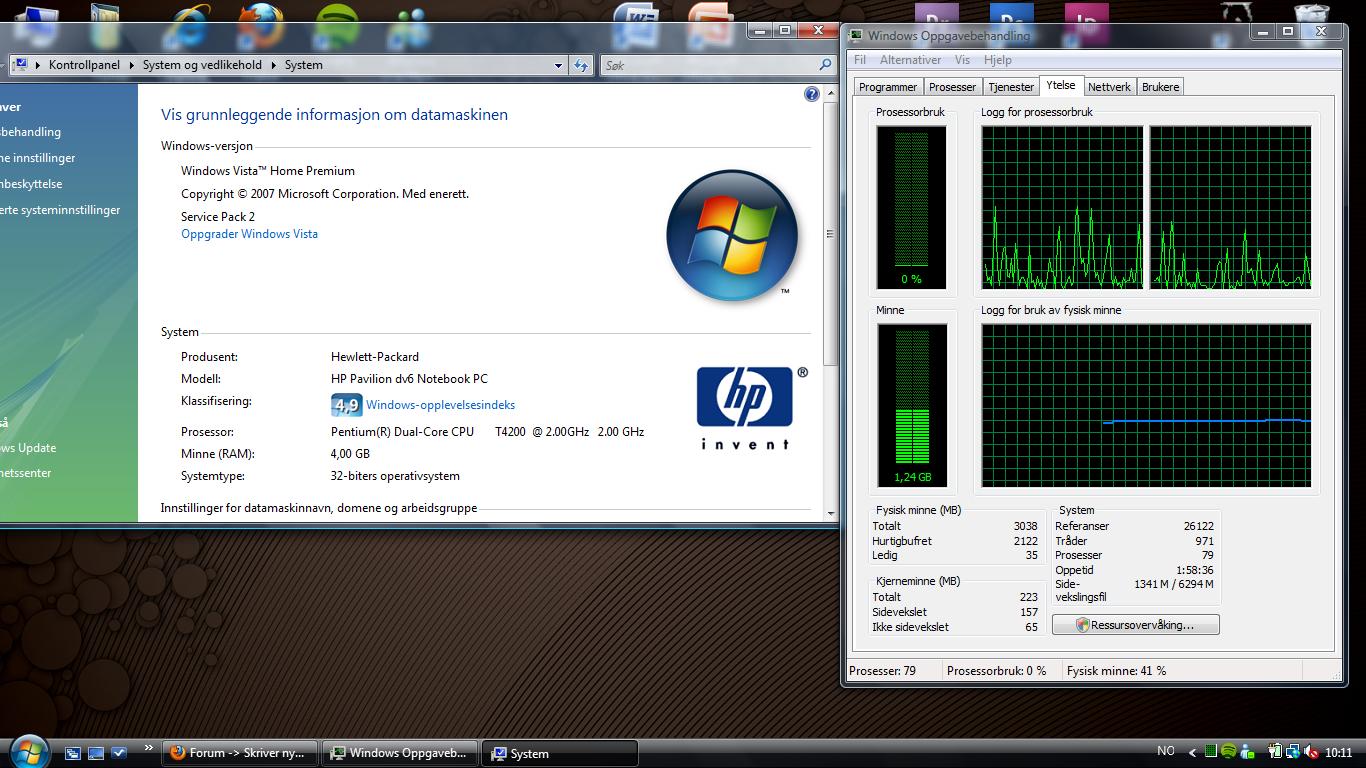Open the blue help question icon

(811, 94)
